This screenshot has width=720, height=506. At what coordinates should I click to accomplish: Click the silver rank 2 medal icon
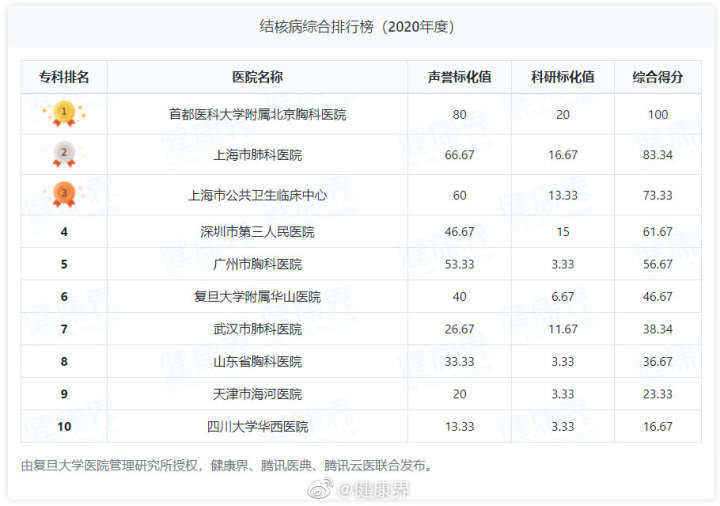(64, 154)
